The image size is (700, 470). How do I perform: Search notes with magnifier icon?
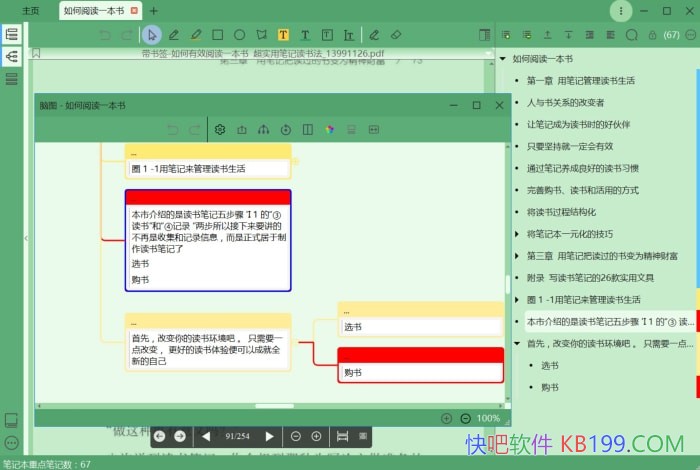[x=631, y=35]
